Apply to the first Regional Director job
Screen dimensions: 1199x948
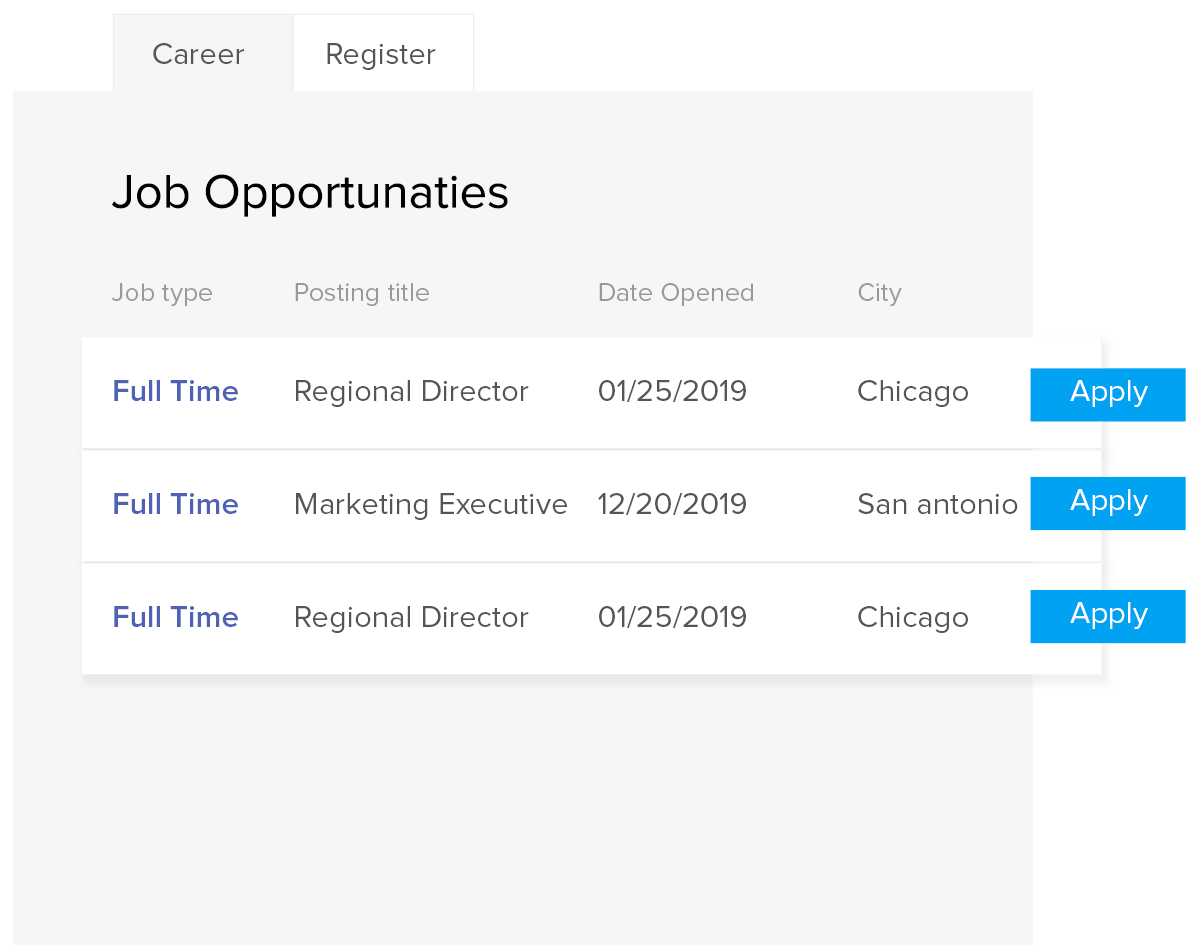tap(1108, 393)
